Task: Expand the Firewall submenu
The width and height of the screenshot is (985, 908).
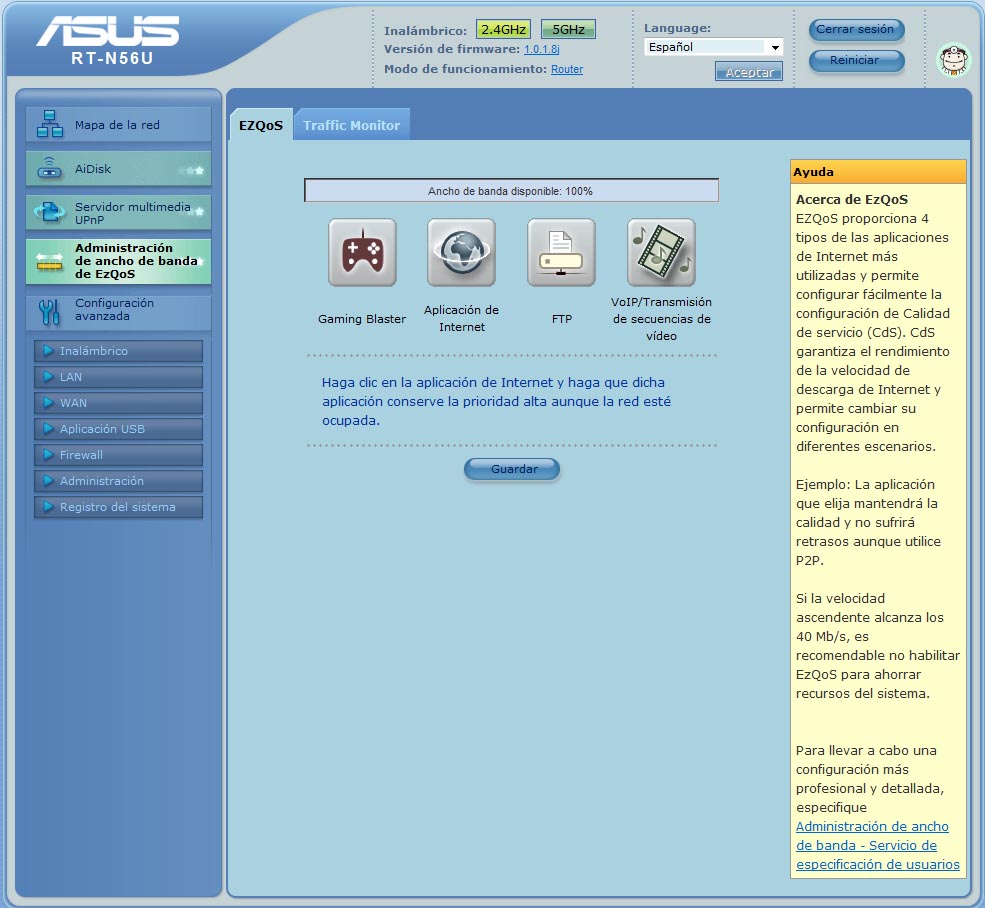Action: pos(118,455)
